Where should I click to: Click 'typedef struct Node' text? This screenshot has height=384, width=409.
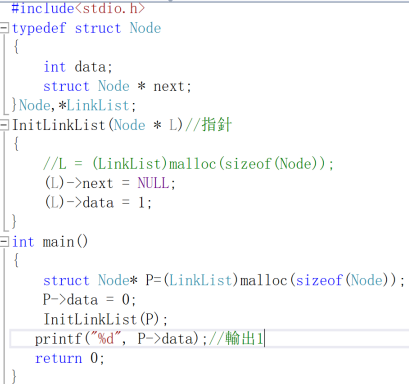87,28
